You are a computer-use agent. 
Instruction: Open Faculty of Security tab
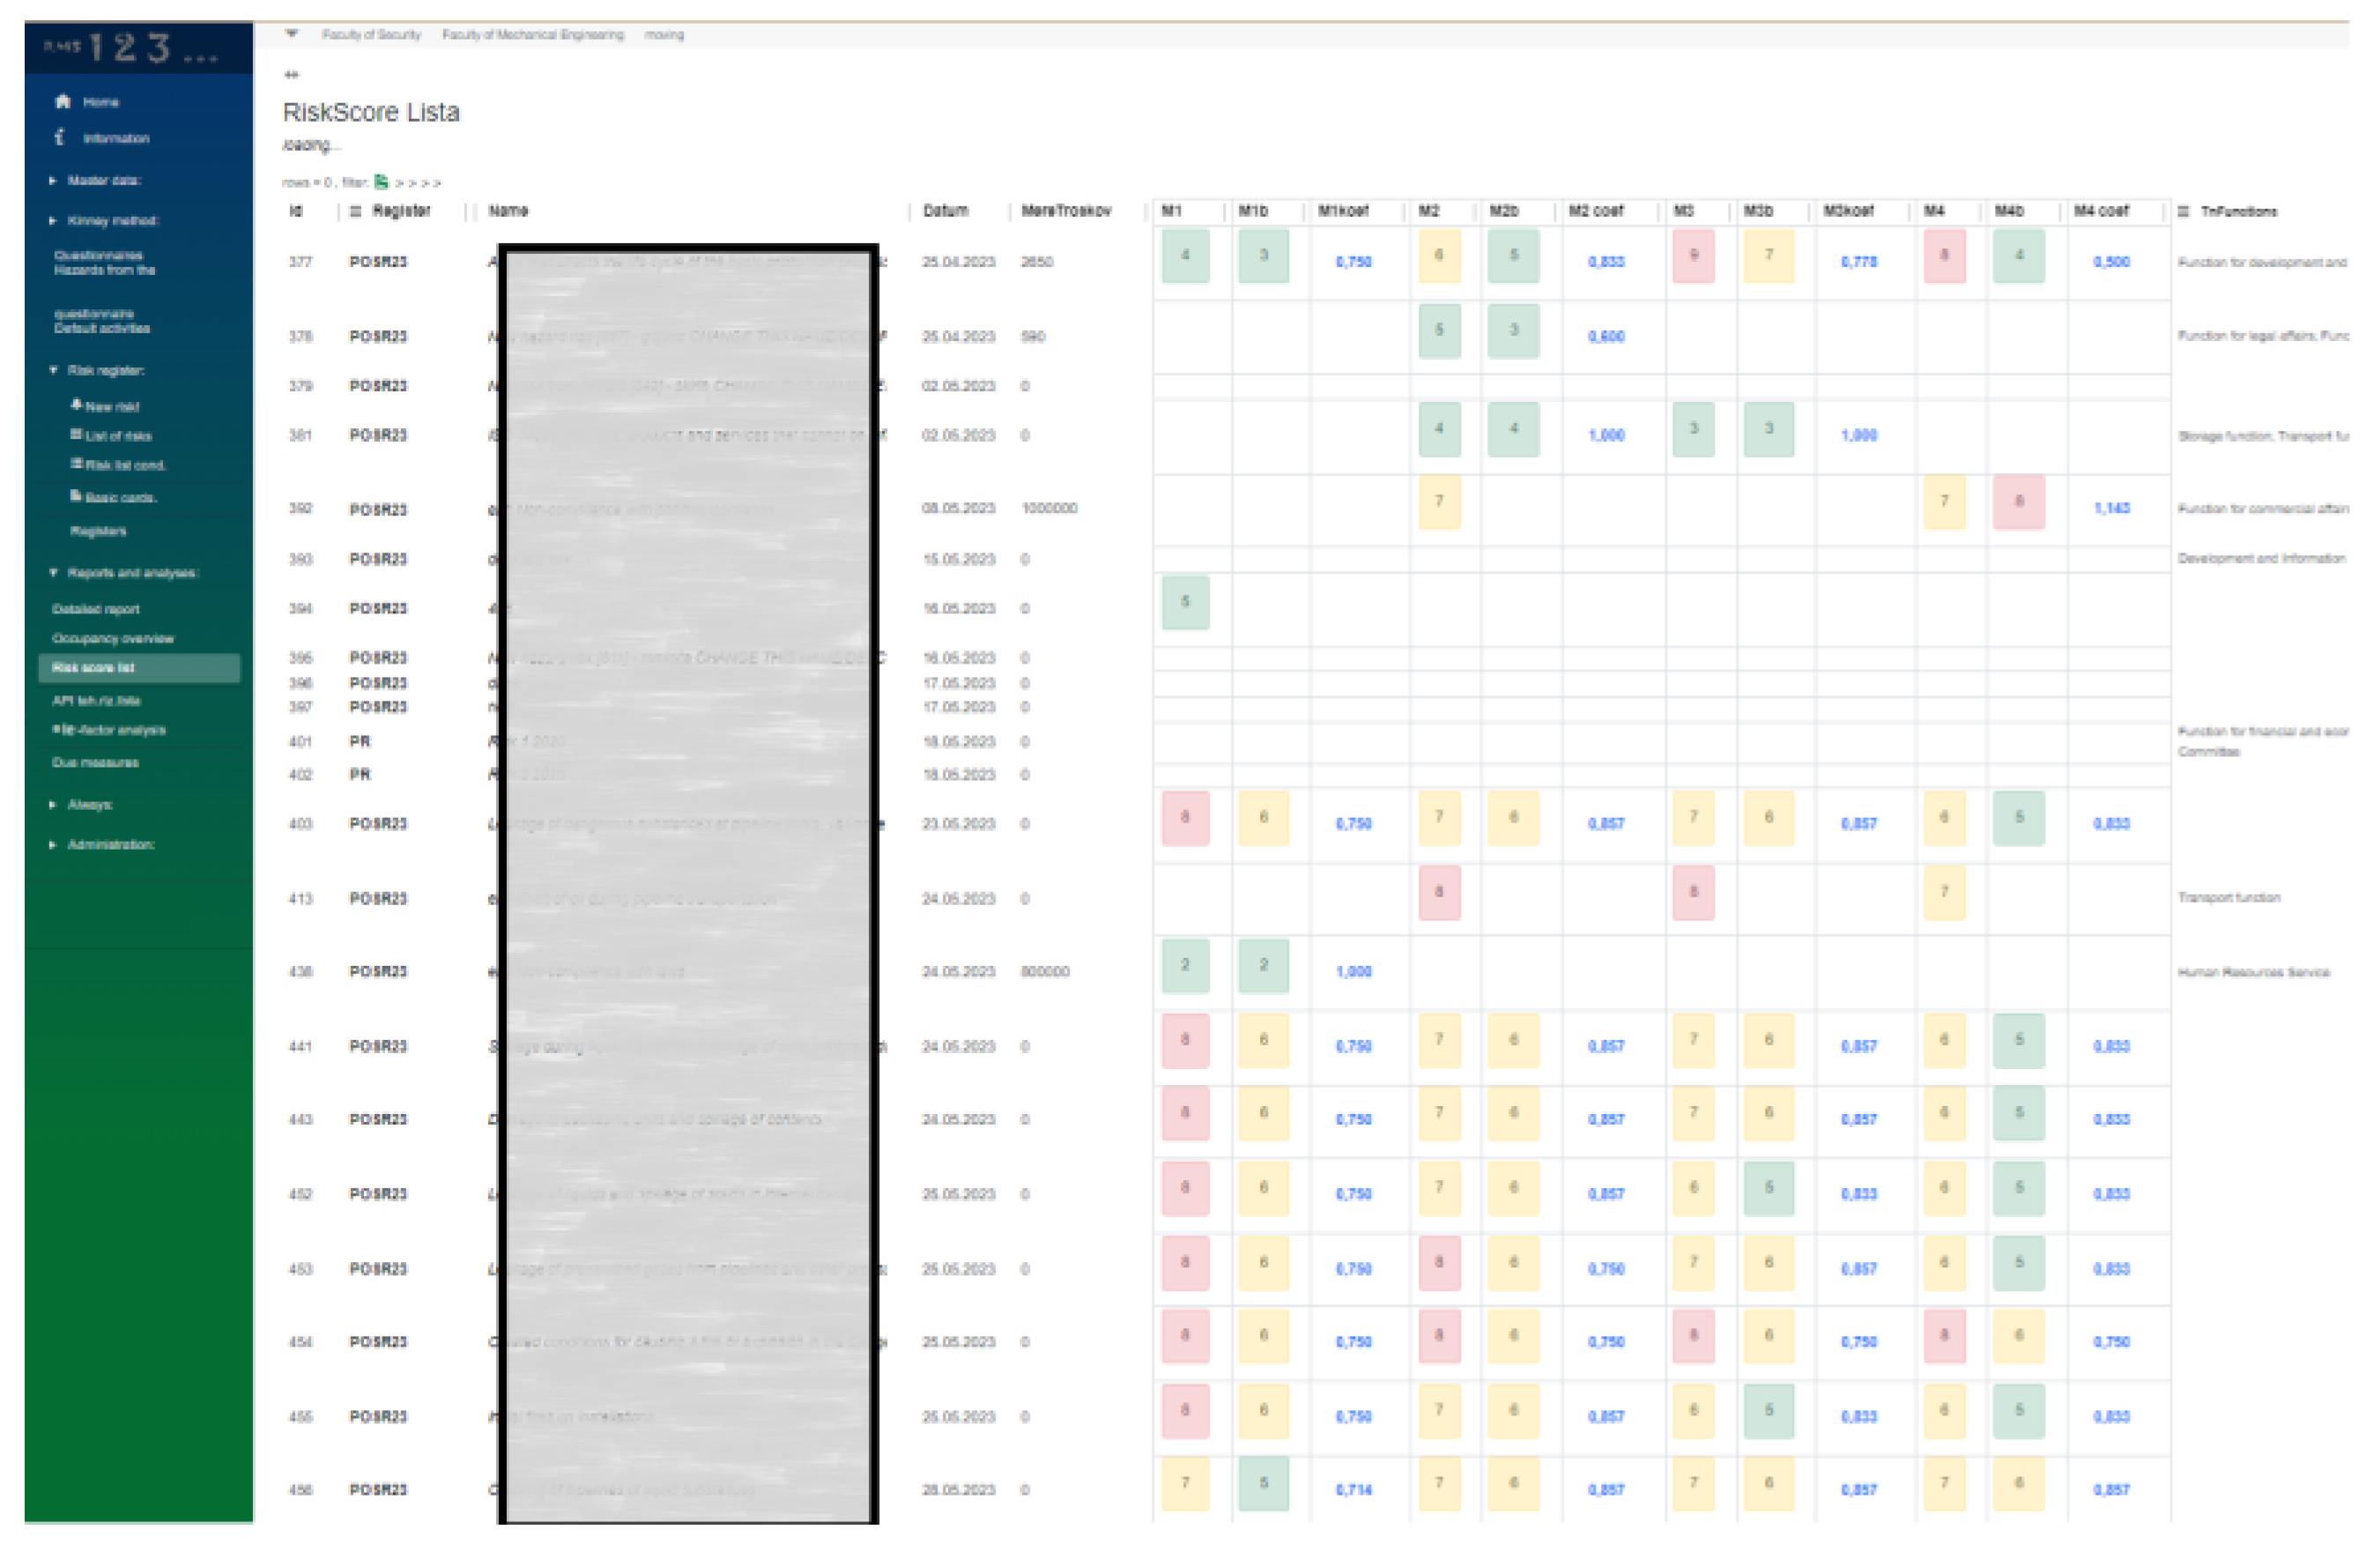(371, 35)
